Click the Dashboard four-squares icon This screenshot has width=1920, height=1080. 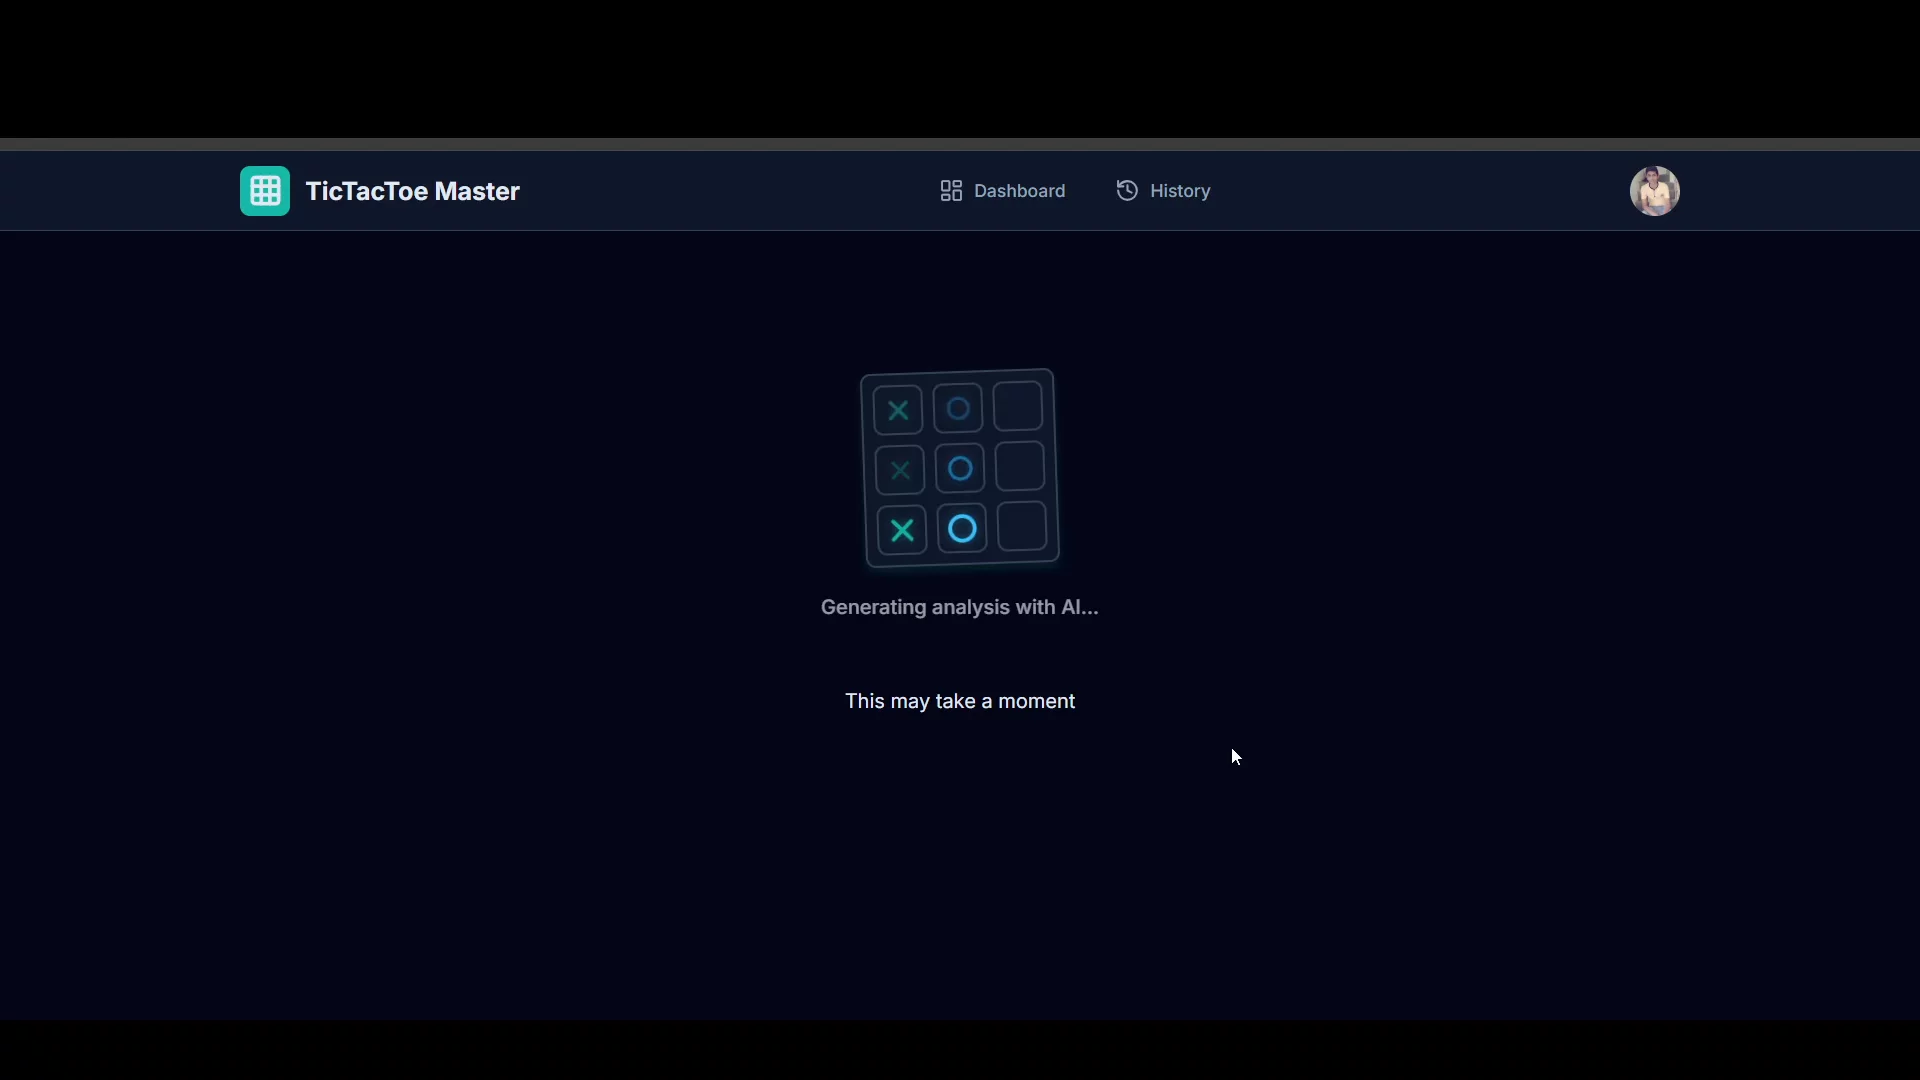pyautogui.click(x=951, y=191)
